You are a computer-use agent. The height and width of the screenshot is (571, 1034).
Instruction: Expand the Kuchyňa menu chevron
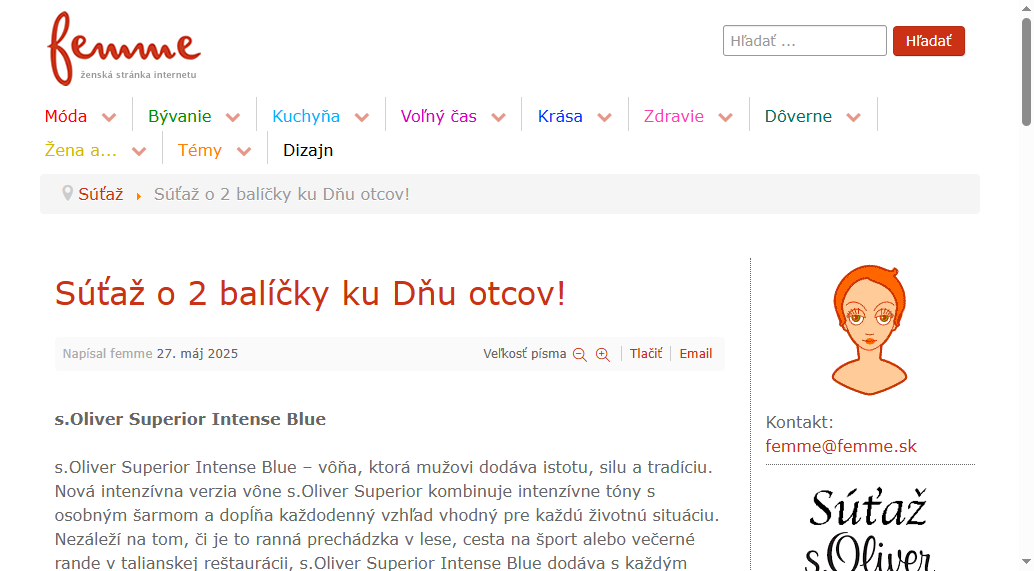(x=361, y=117)
